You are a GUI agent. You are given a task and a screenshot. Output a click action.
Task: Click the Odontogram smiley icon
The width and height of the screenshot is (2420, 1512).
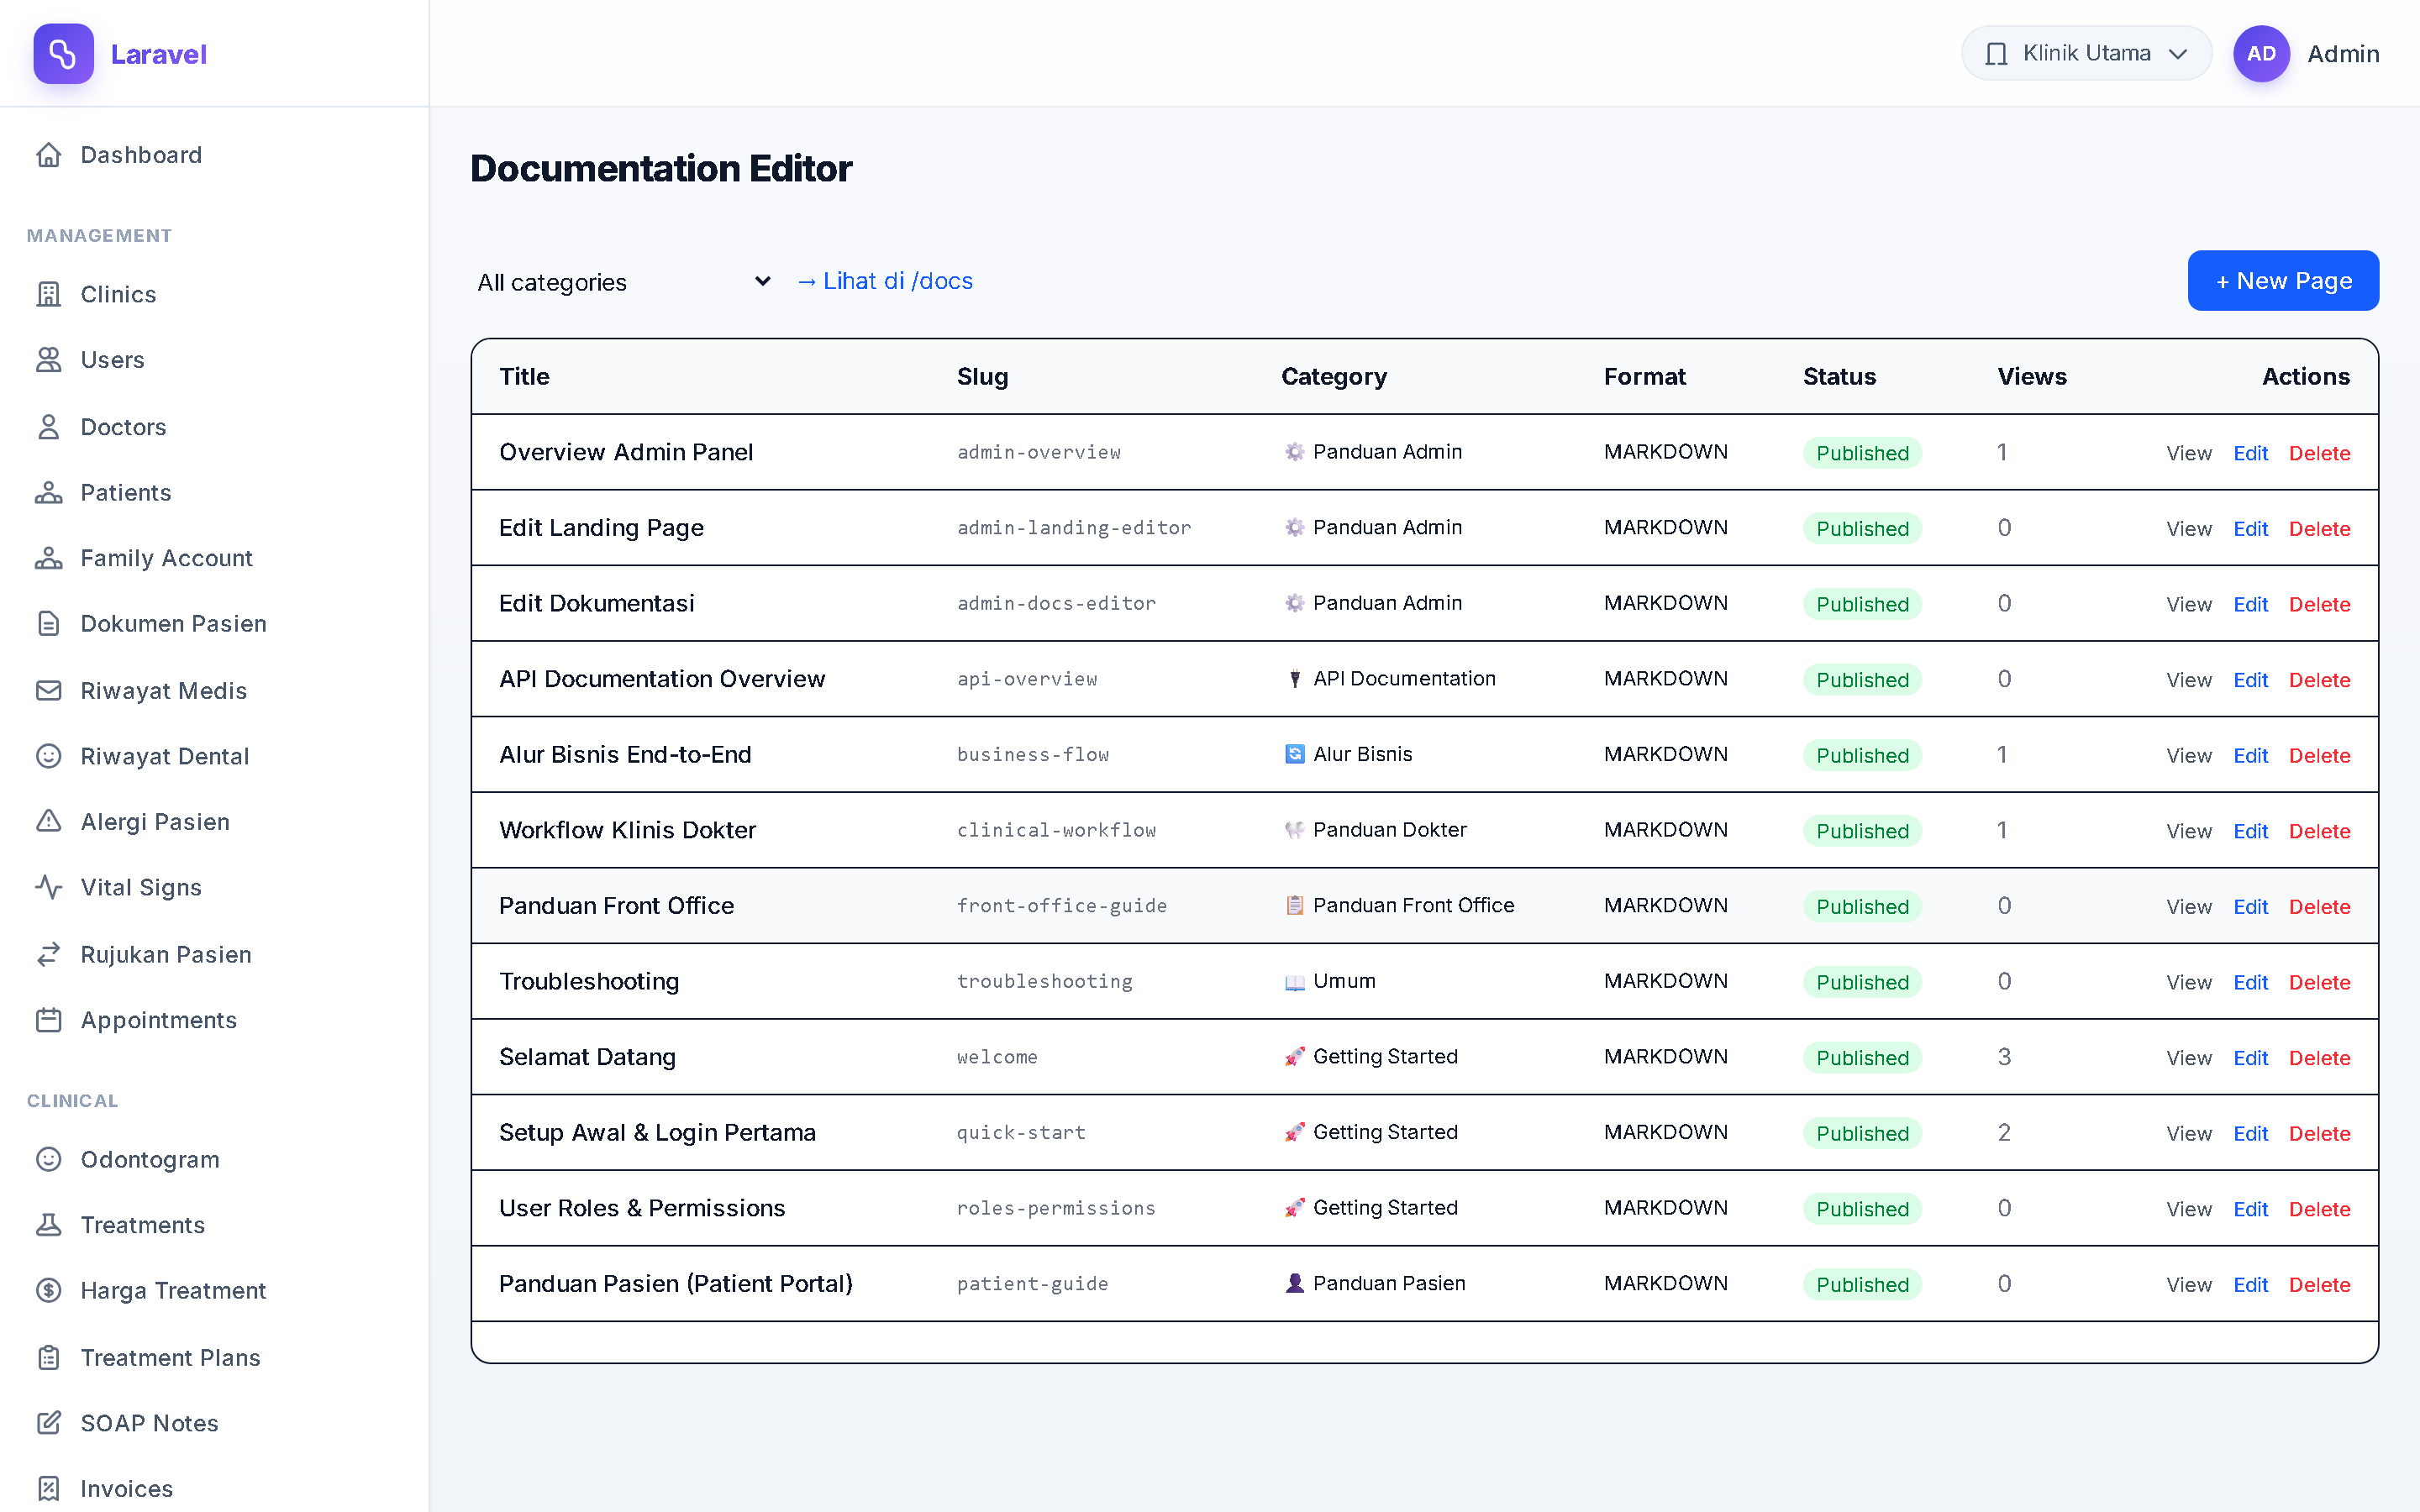click(49, 1159)
